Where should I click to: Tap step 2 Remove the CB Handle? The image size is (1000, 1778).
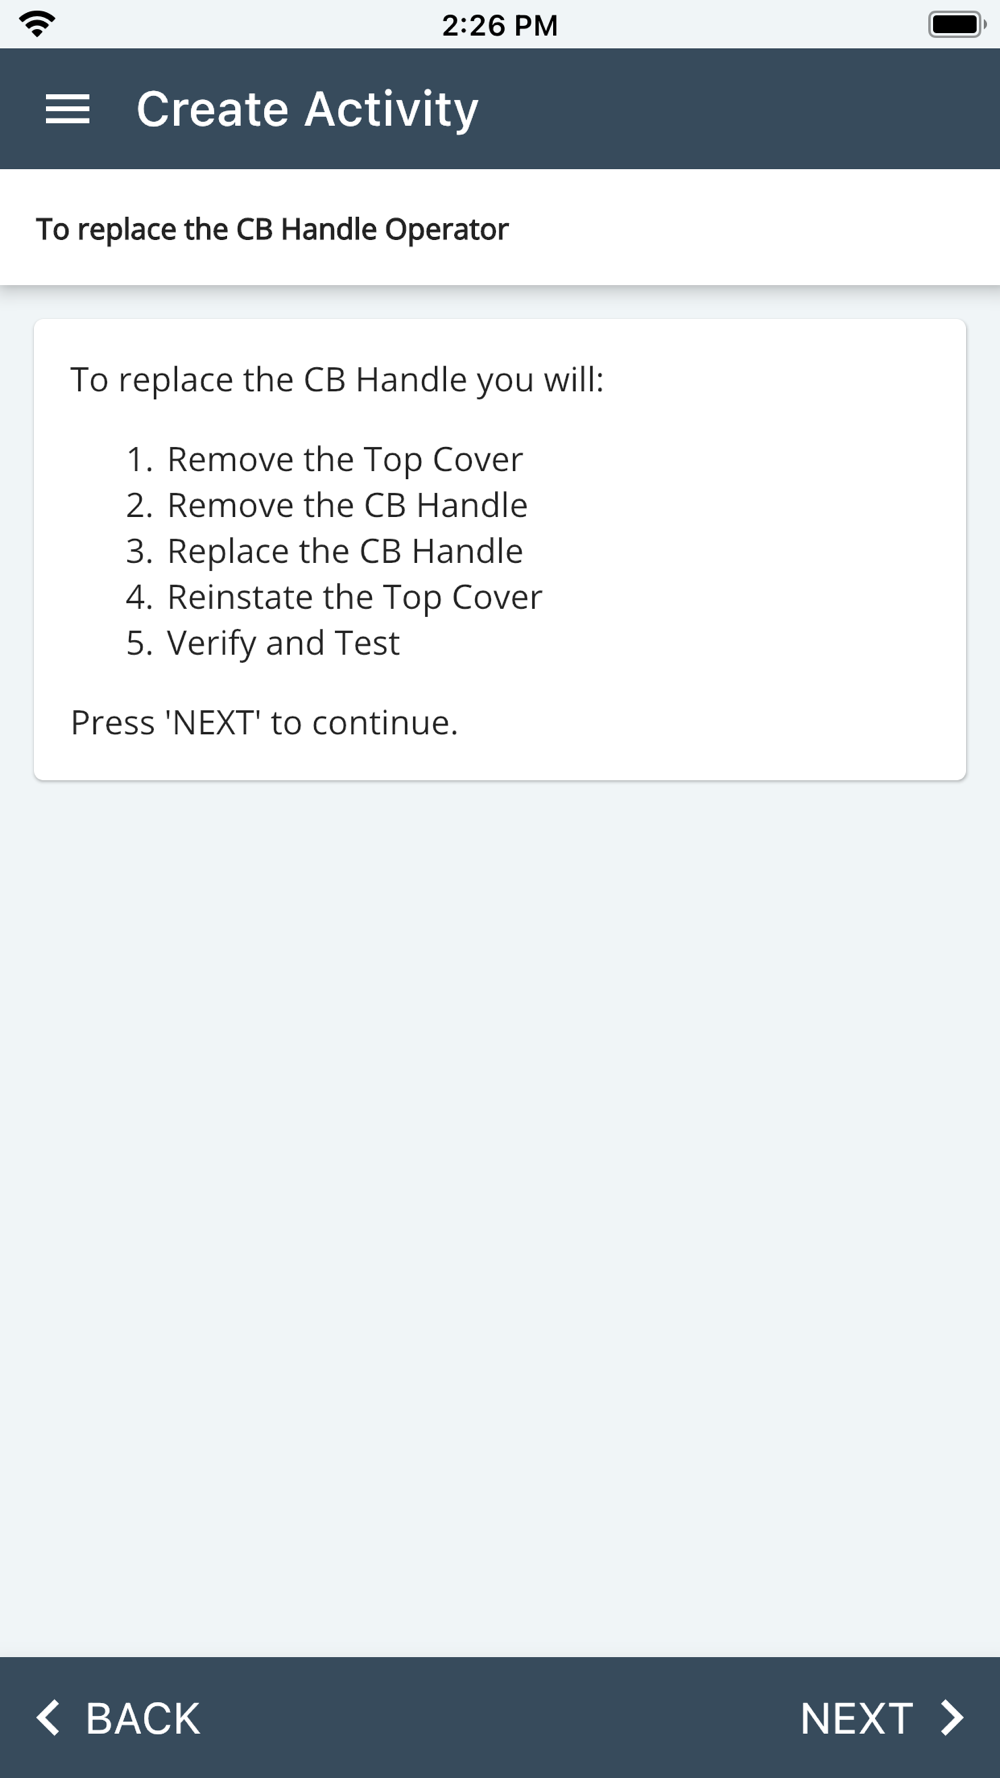pos(326,505)
